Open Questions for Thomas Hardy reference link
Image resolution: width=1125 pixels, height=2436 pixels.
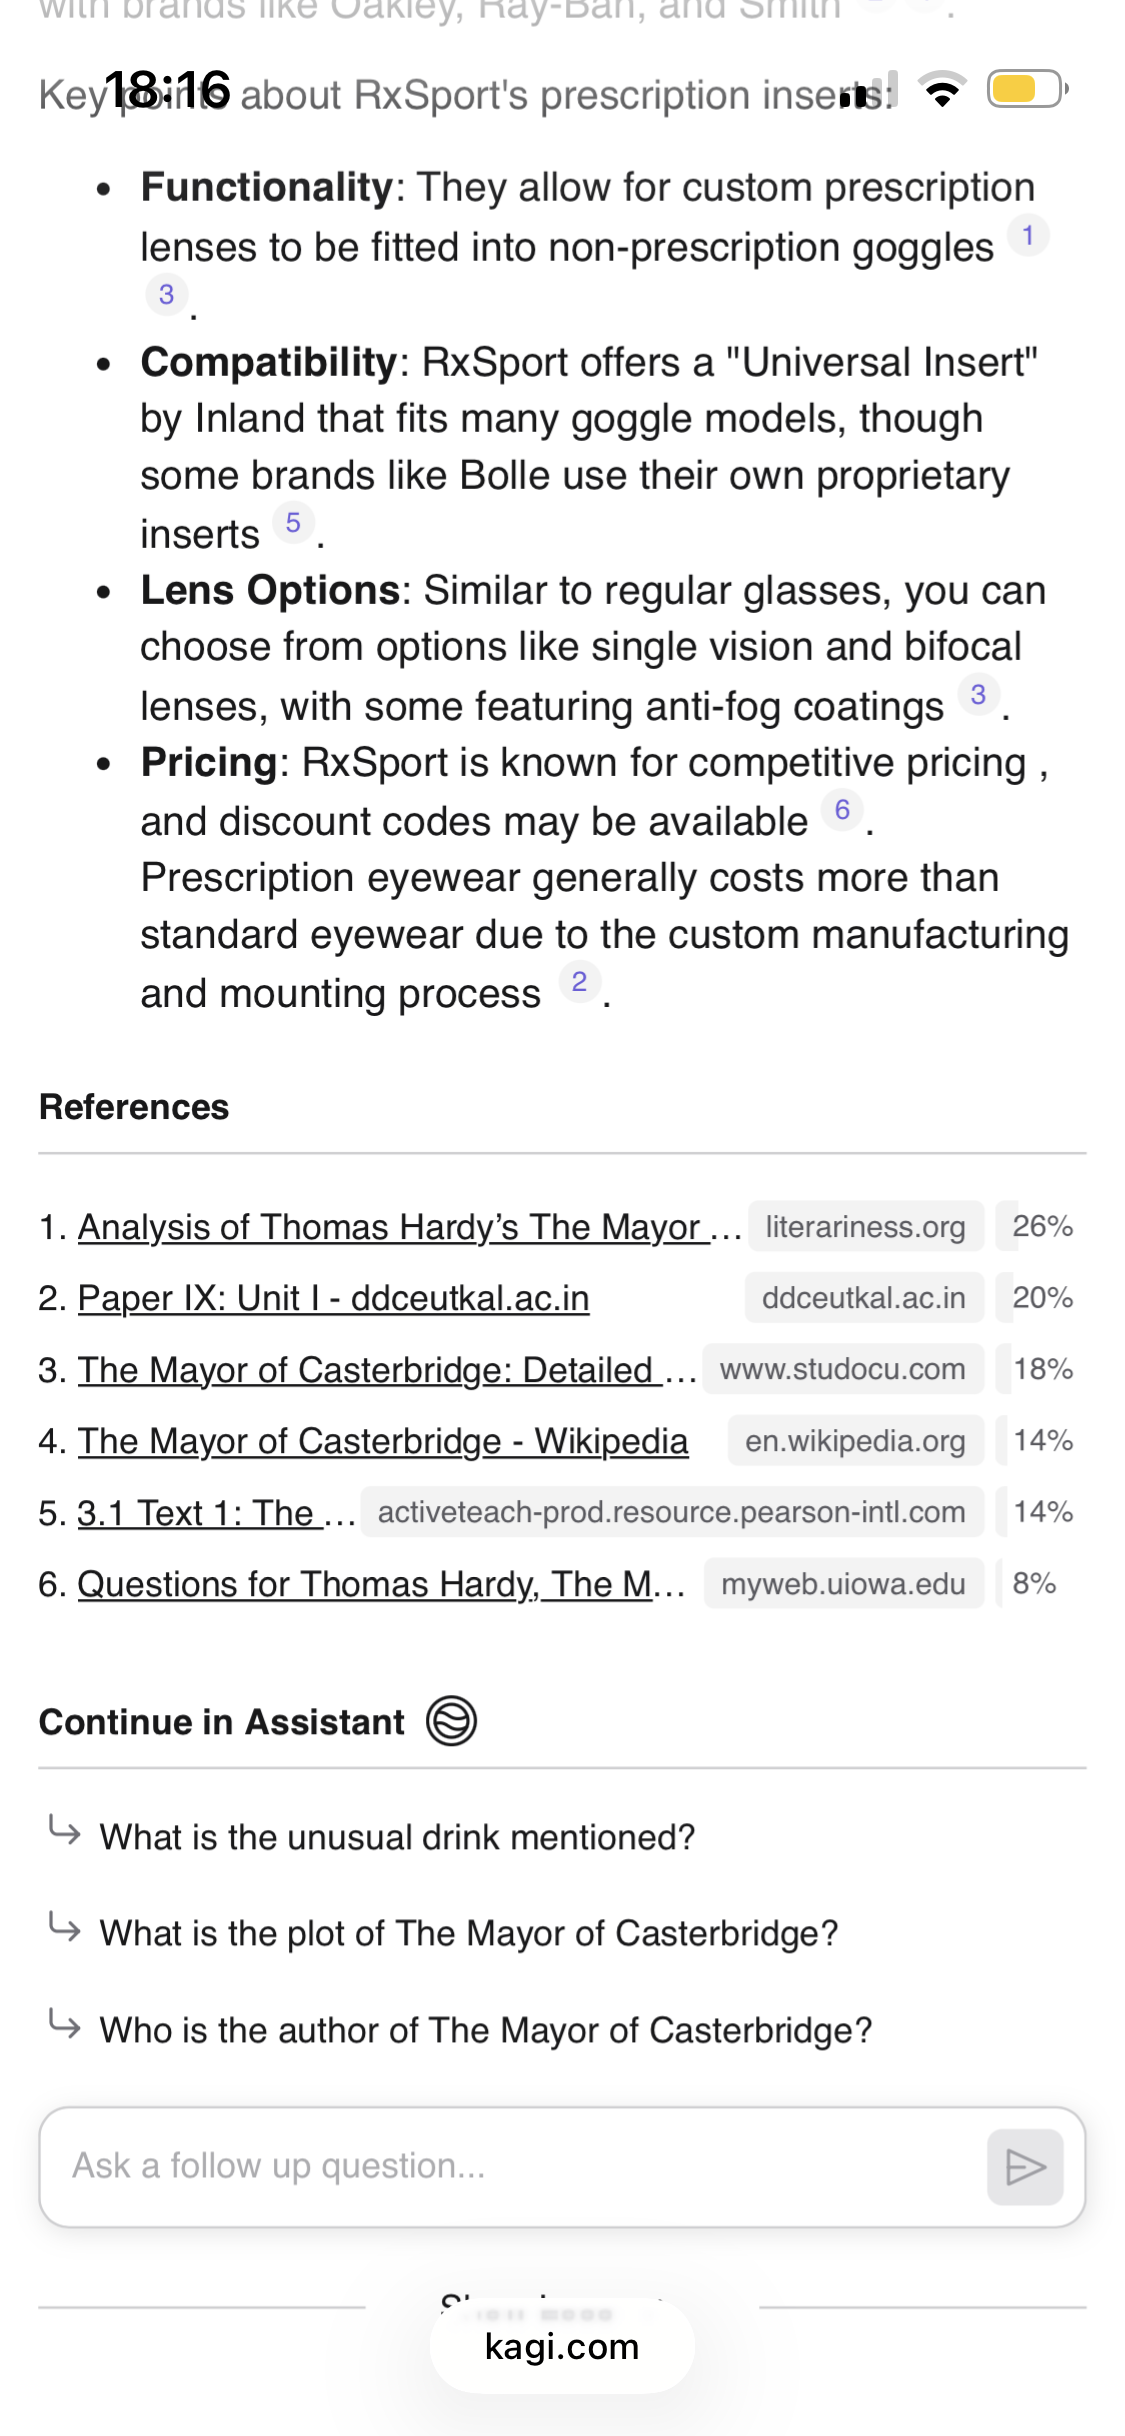tap(366, 1584)
